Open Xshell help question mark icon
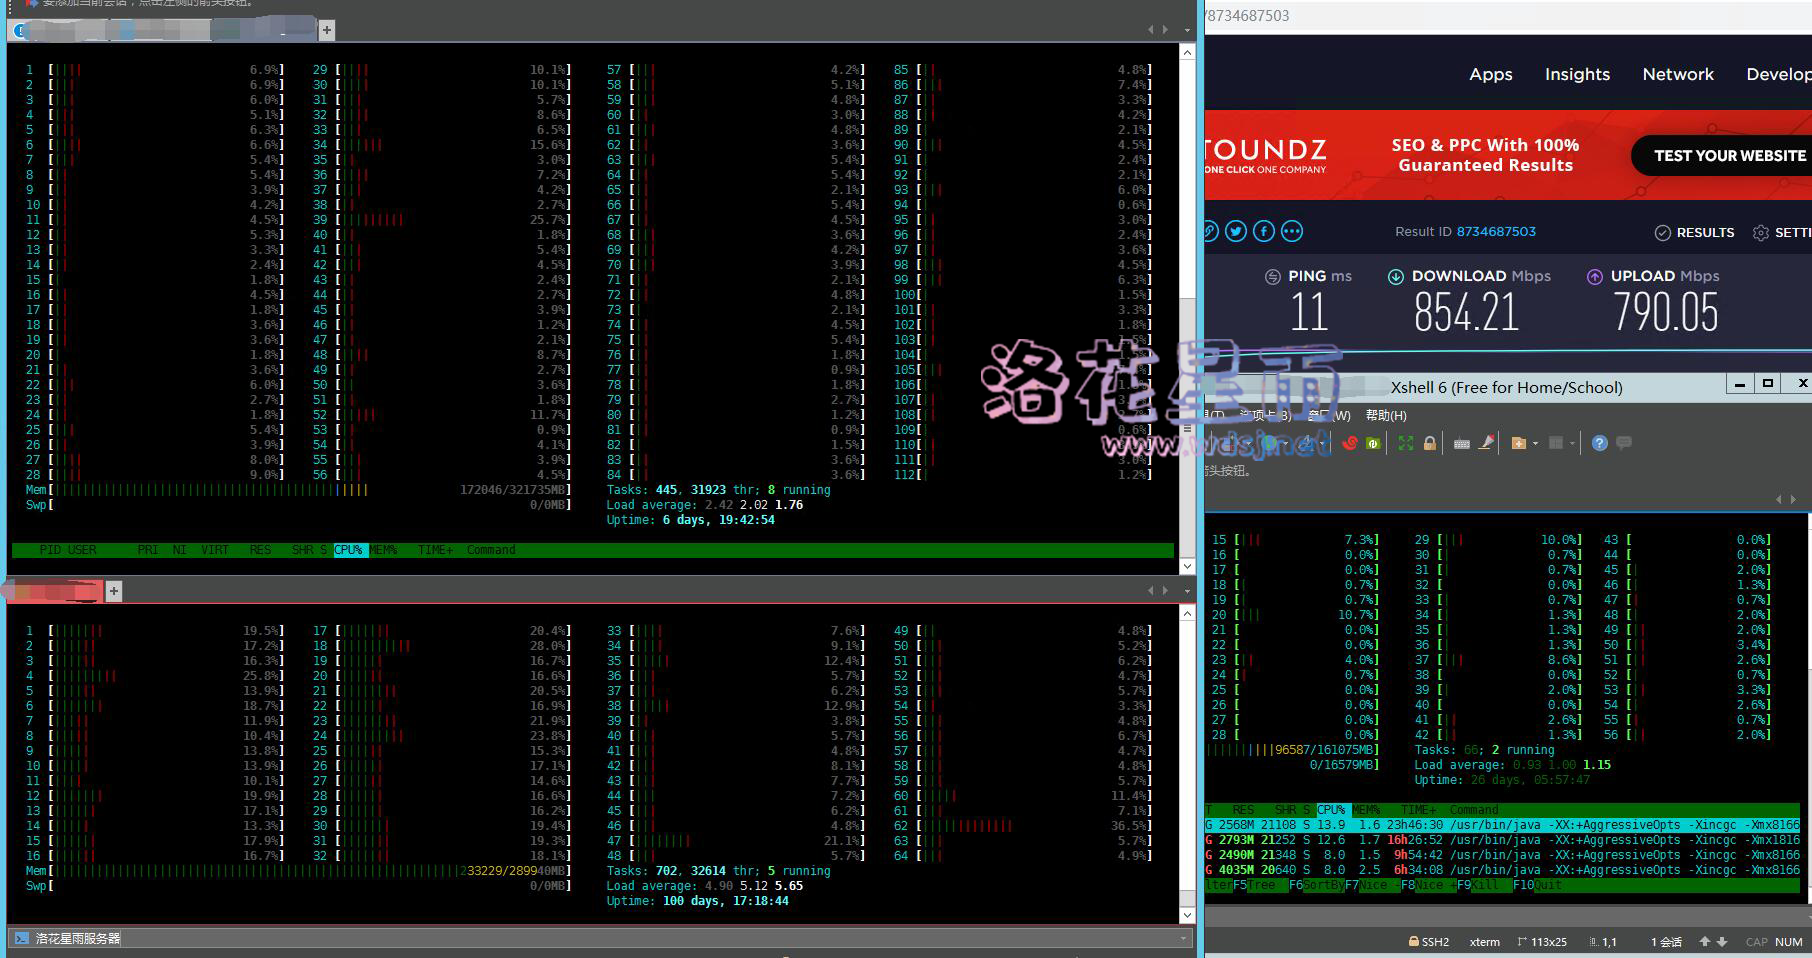 1600,443
